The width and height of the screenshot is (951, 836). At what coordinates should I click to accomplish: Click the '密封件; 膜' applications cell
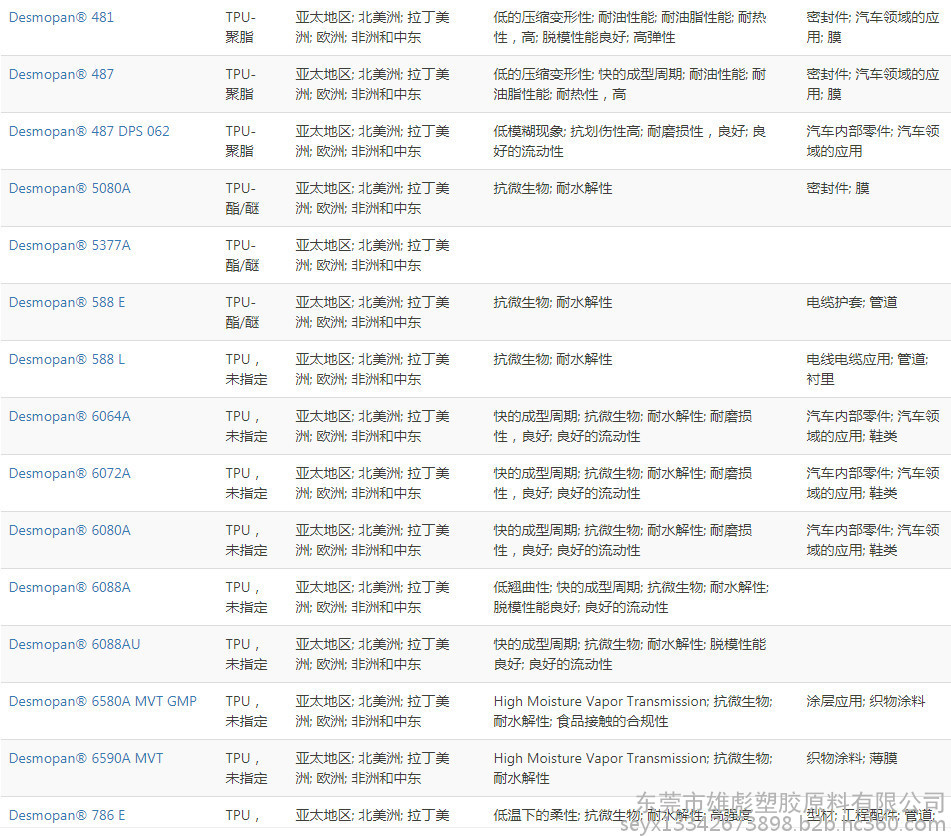[x=838, y=189]
